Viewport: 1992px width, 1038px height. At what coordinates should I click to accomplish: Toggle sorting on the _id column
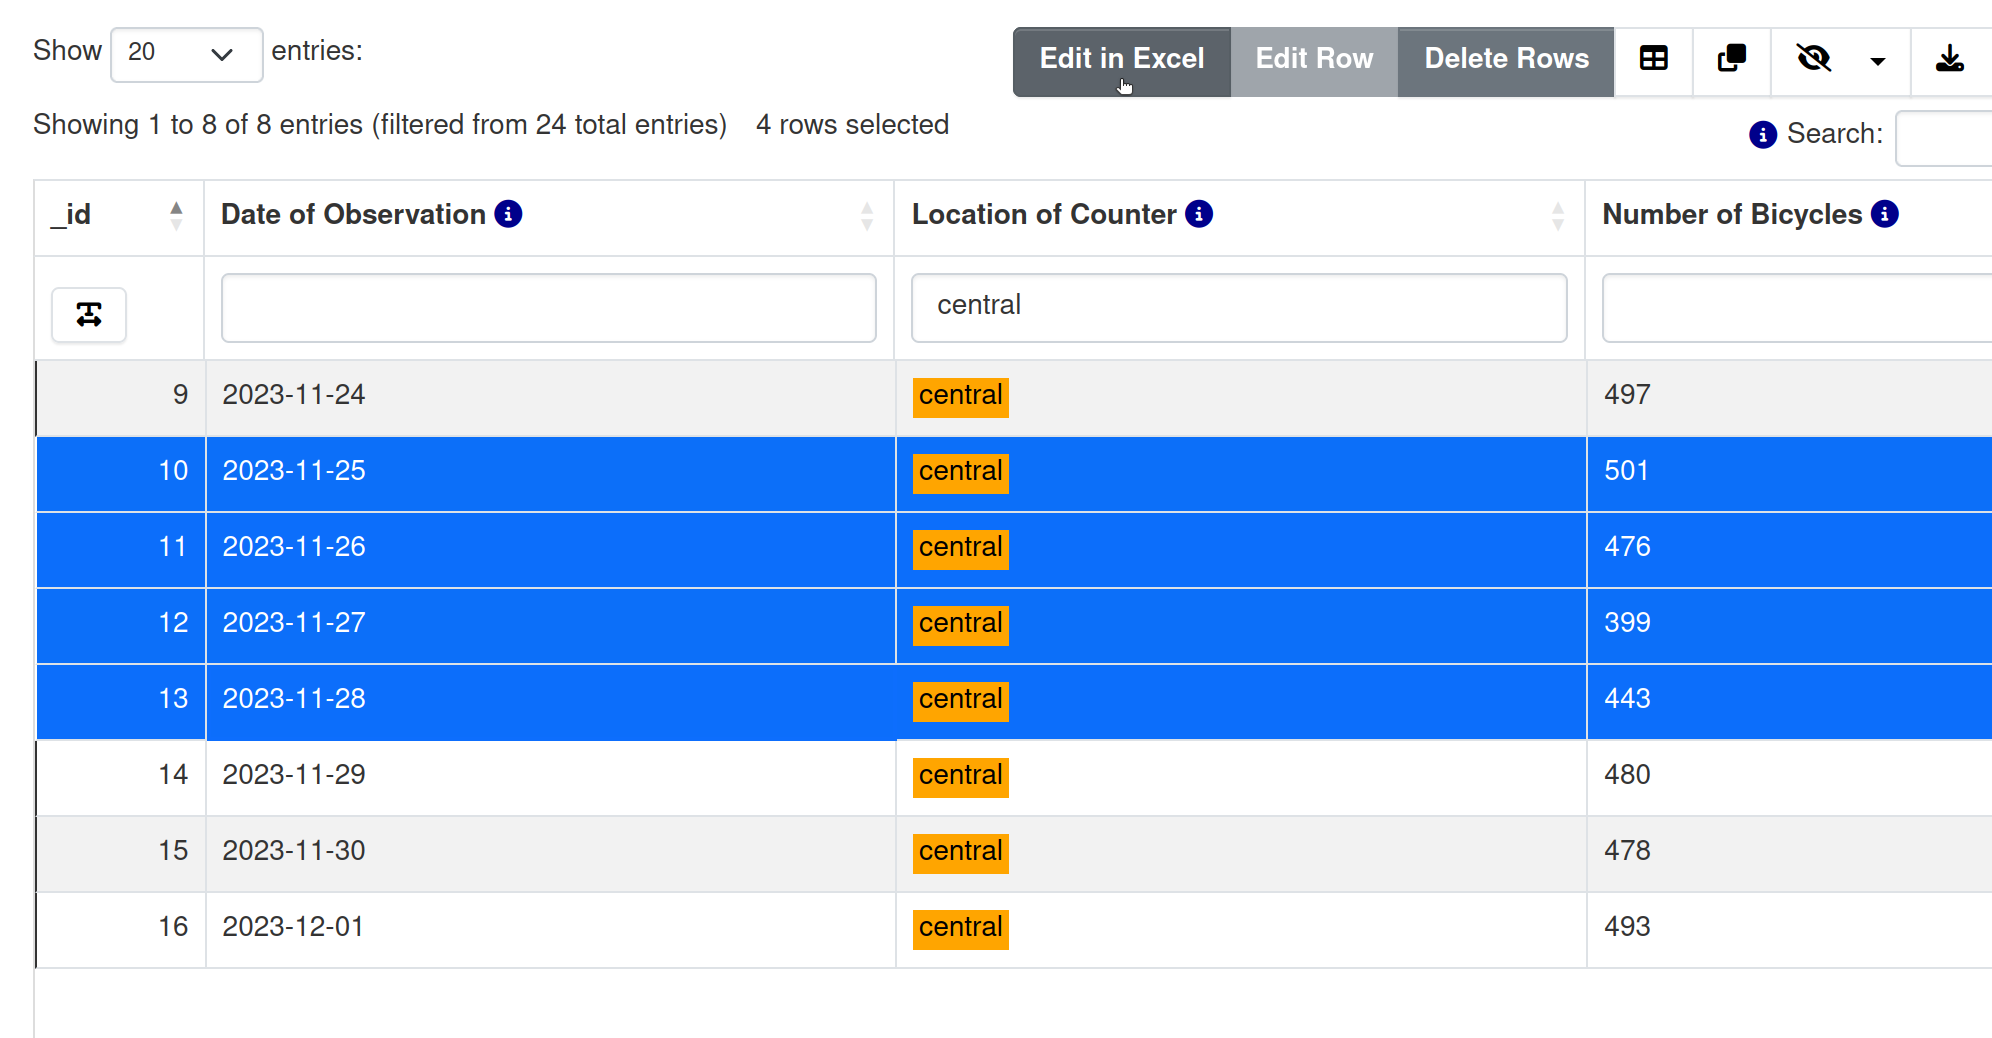click(x=177, y=214)
